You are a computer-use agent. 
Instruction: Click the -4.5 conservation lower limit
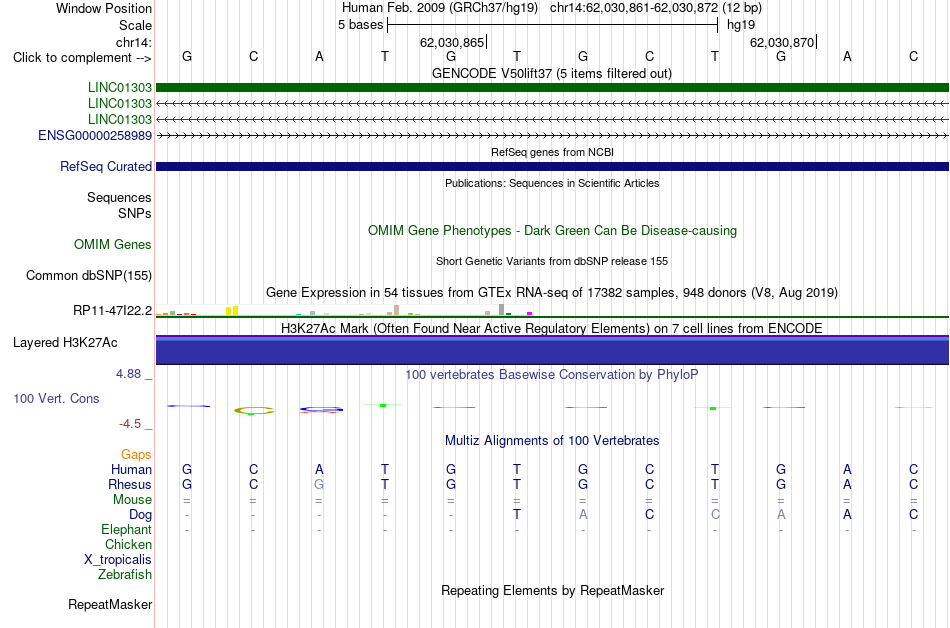coord(130,424)
